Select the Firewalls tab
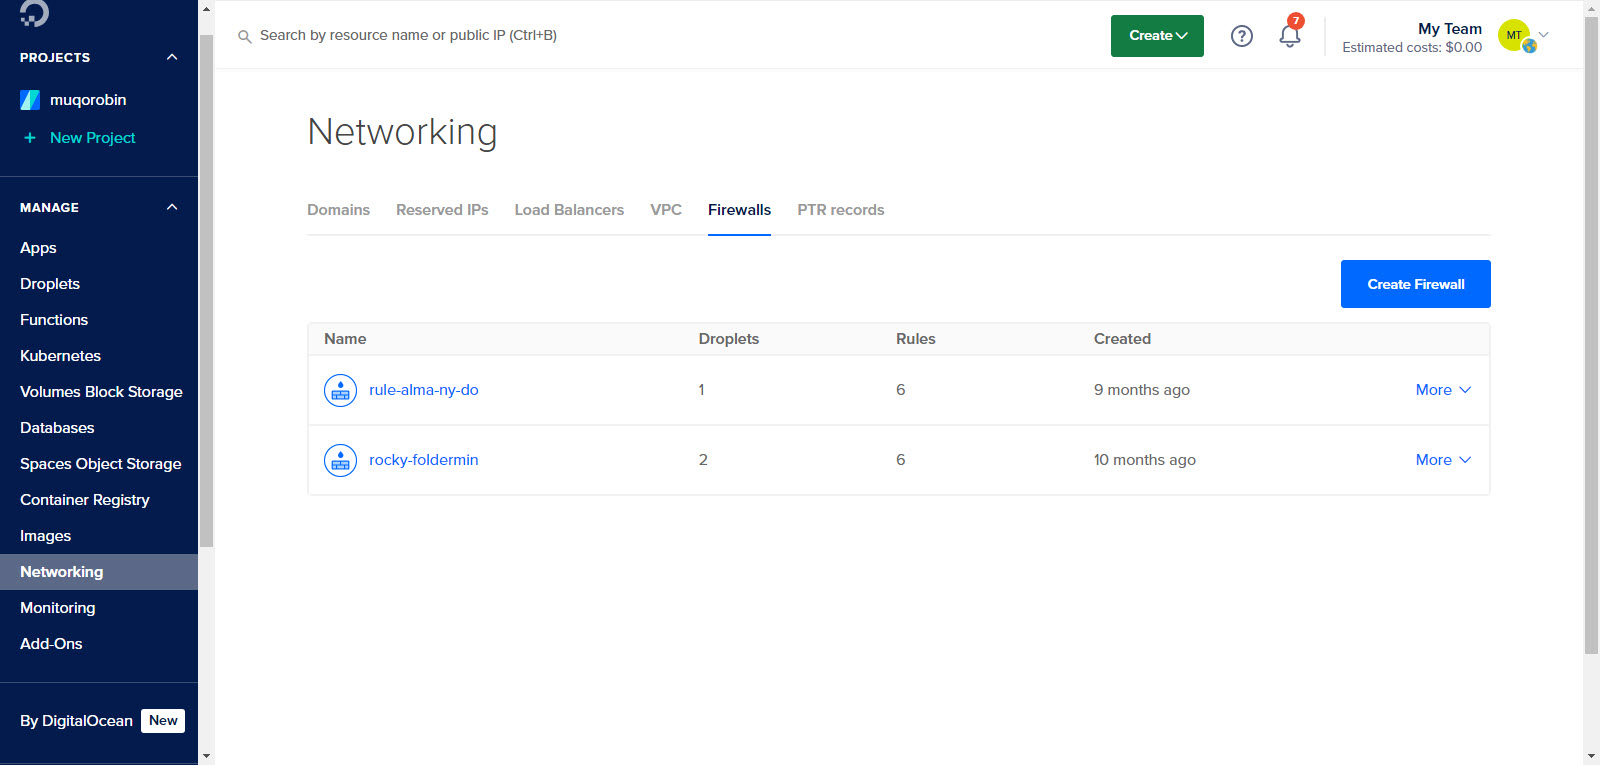1600x765 pixels. pyautogui.click(x=739, y=210)
